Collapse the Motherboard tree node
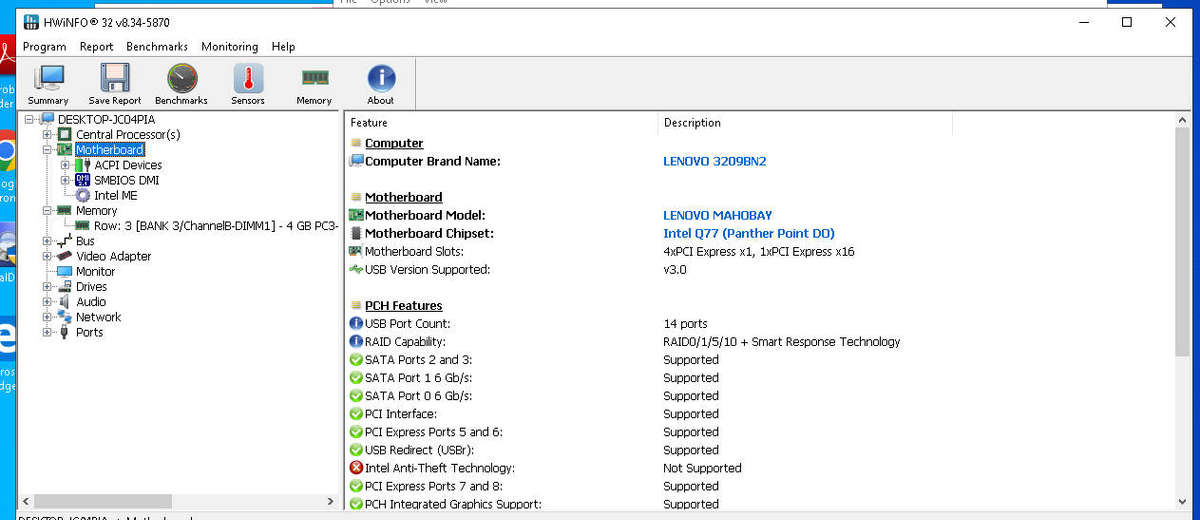This screenshot has height=520, width=1200. pos(47,149)
